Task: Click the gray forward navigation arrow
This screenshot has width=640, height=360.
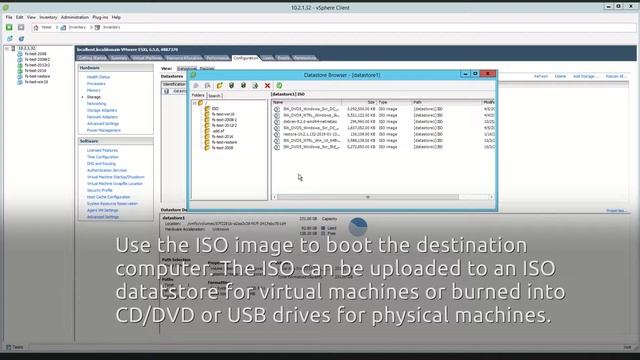Action: pyautogui.click(x=21, y=27)
